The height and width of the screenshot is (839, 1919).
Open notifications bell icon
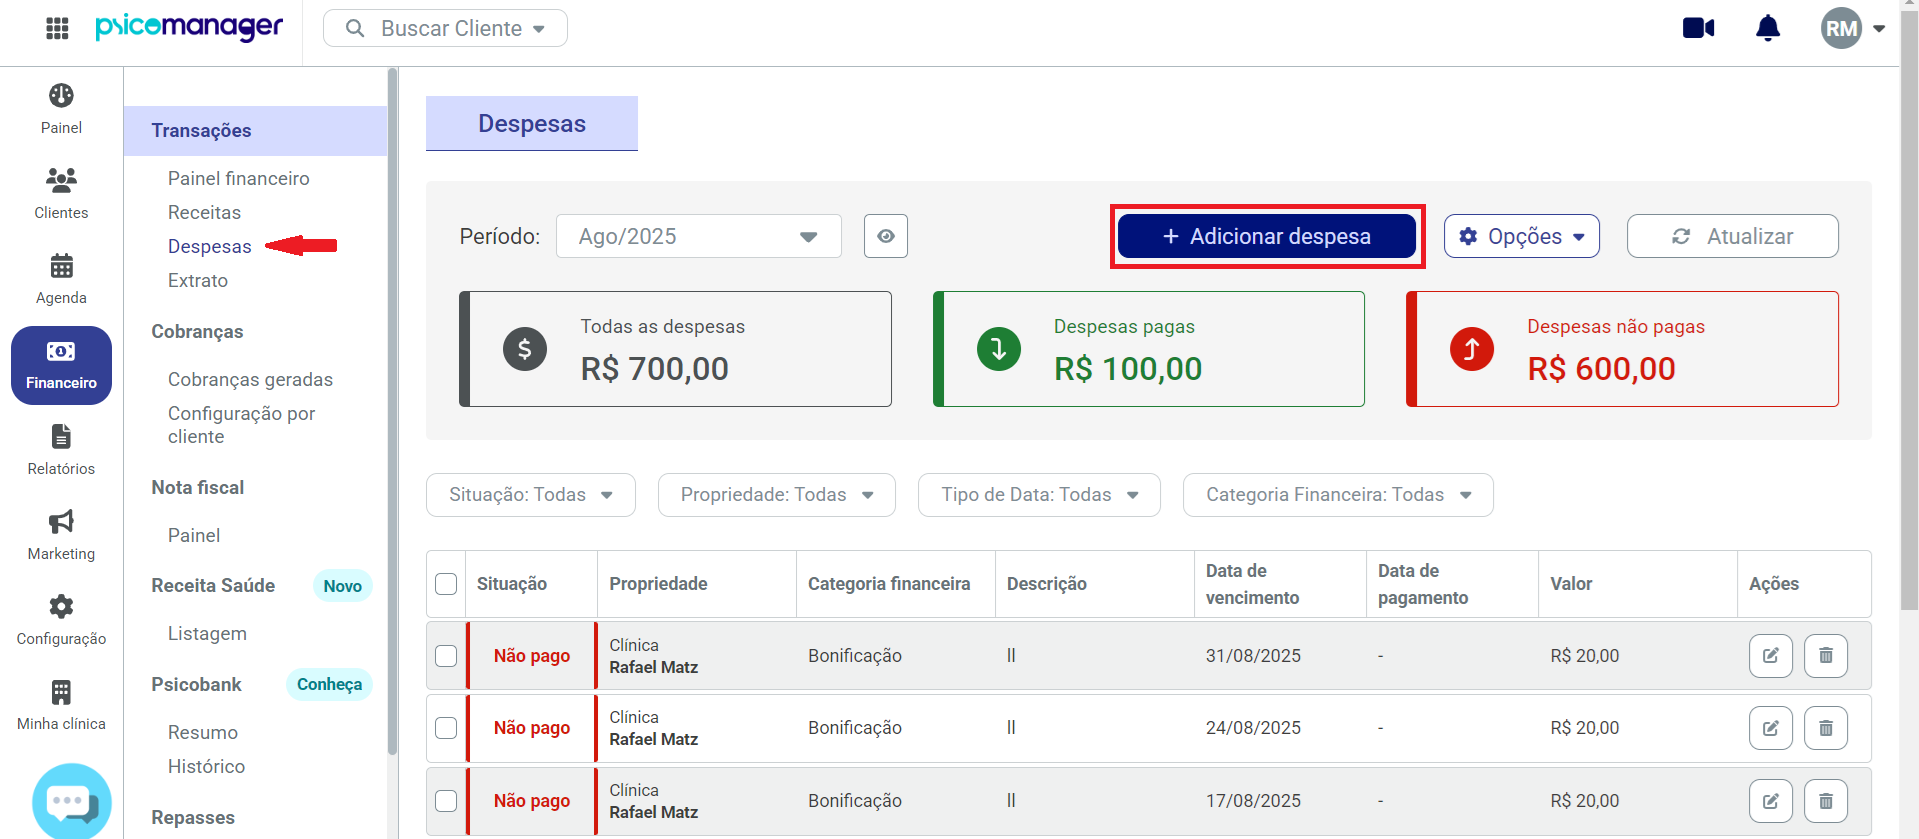(x=1768, y=28)
